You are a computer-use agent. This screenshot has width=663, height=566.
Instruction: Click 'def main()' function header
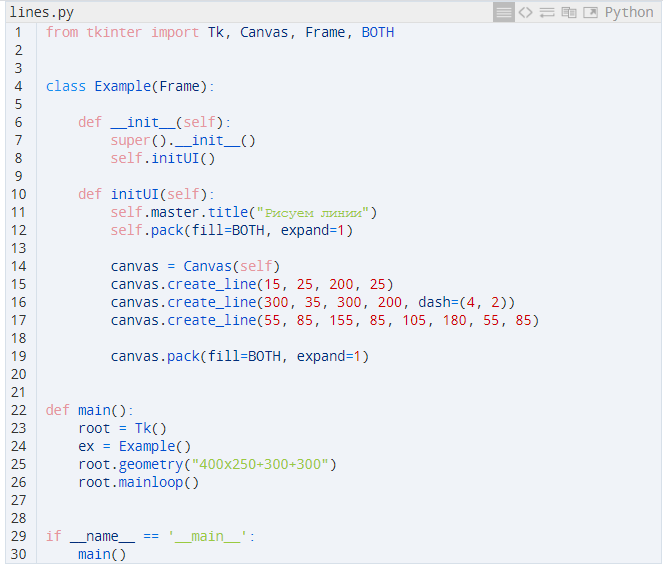(x=89, y=410)
